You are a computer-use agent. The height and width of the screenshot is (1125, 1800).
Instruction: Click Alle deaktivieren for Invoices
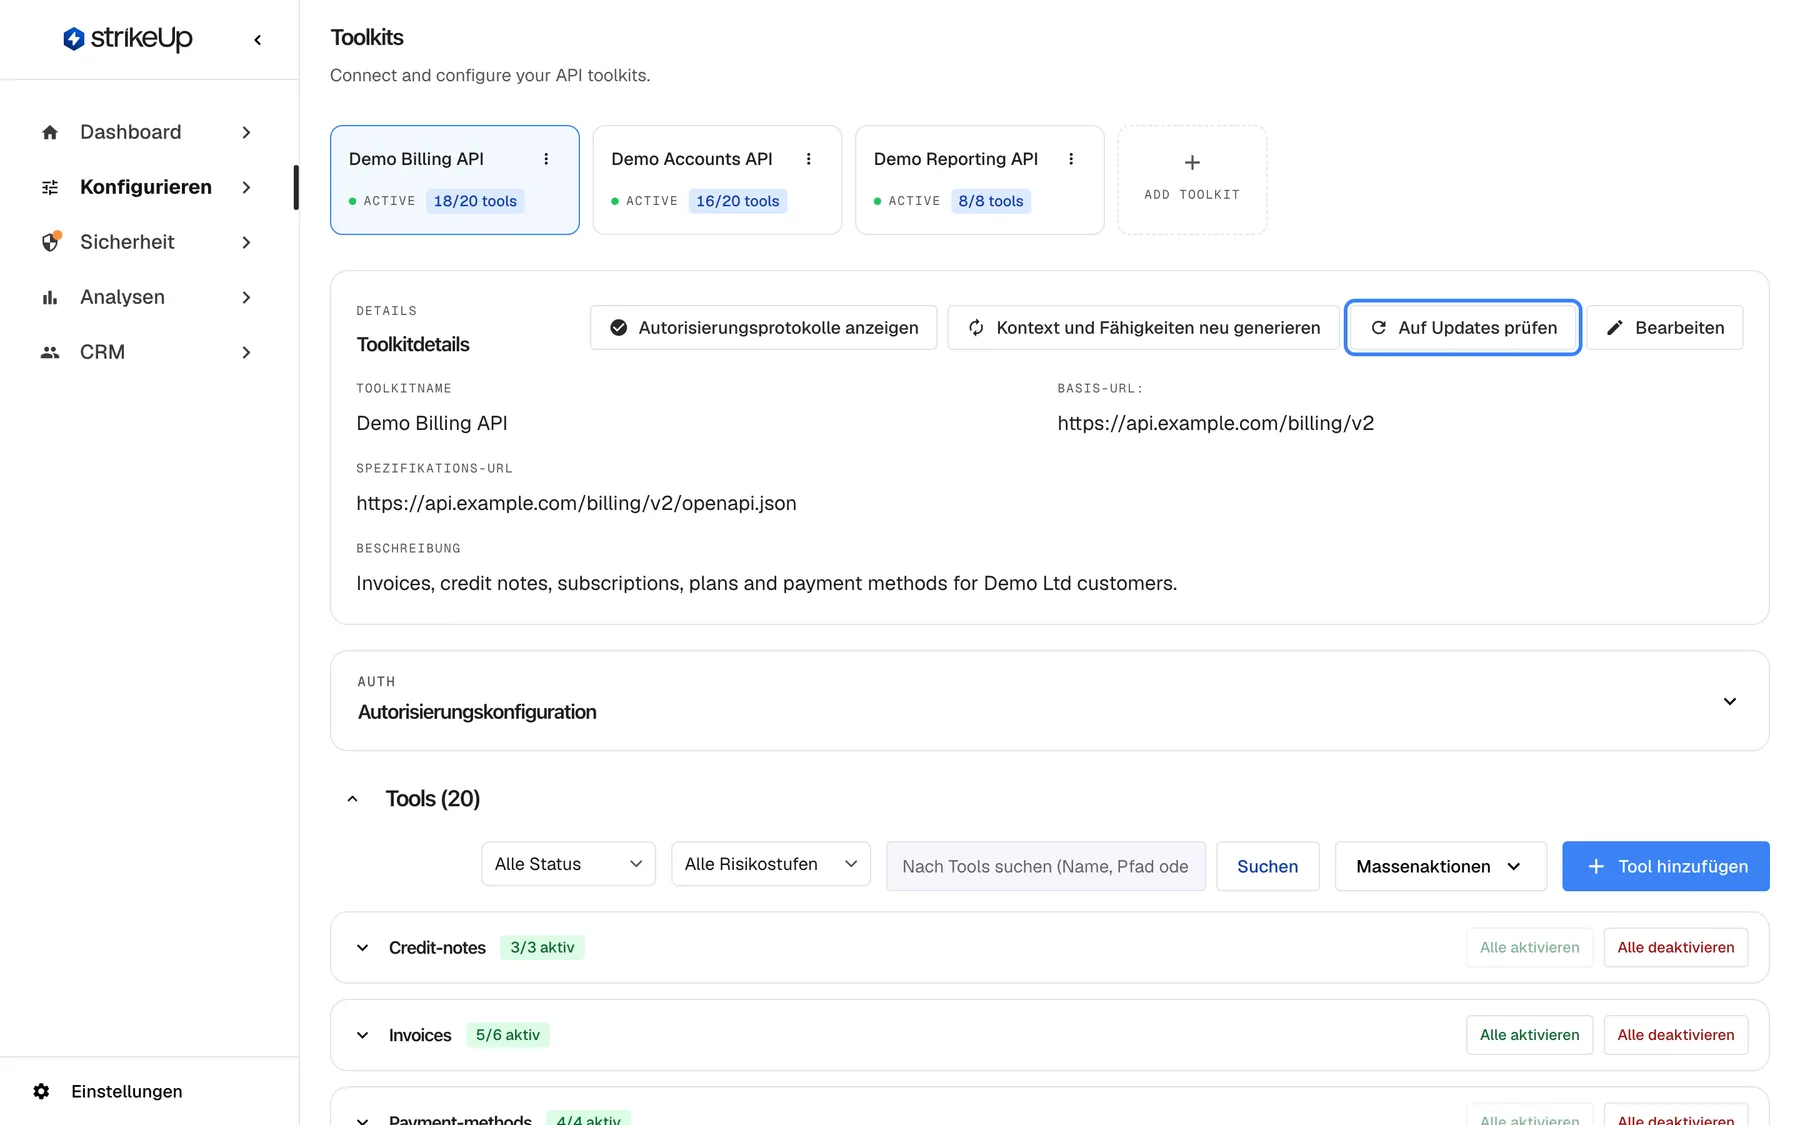click(1676, 1035)
